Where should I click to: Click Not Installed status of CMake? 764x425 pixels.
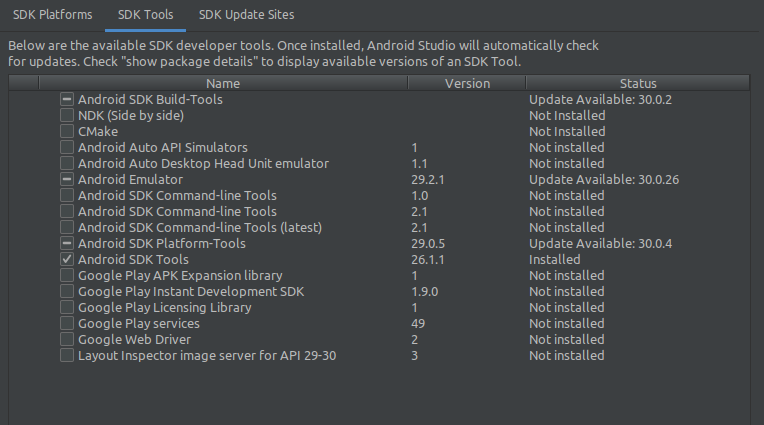(567, 132)
